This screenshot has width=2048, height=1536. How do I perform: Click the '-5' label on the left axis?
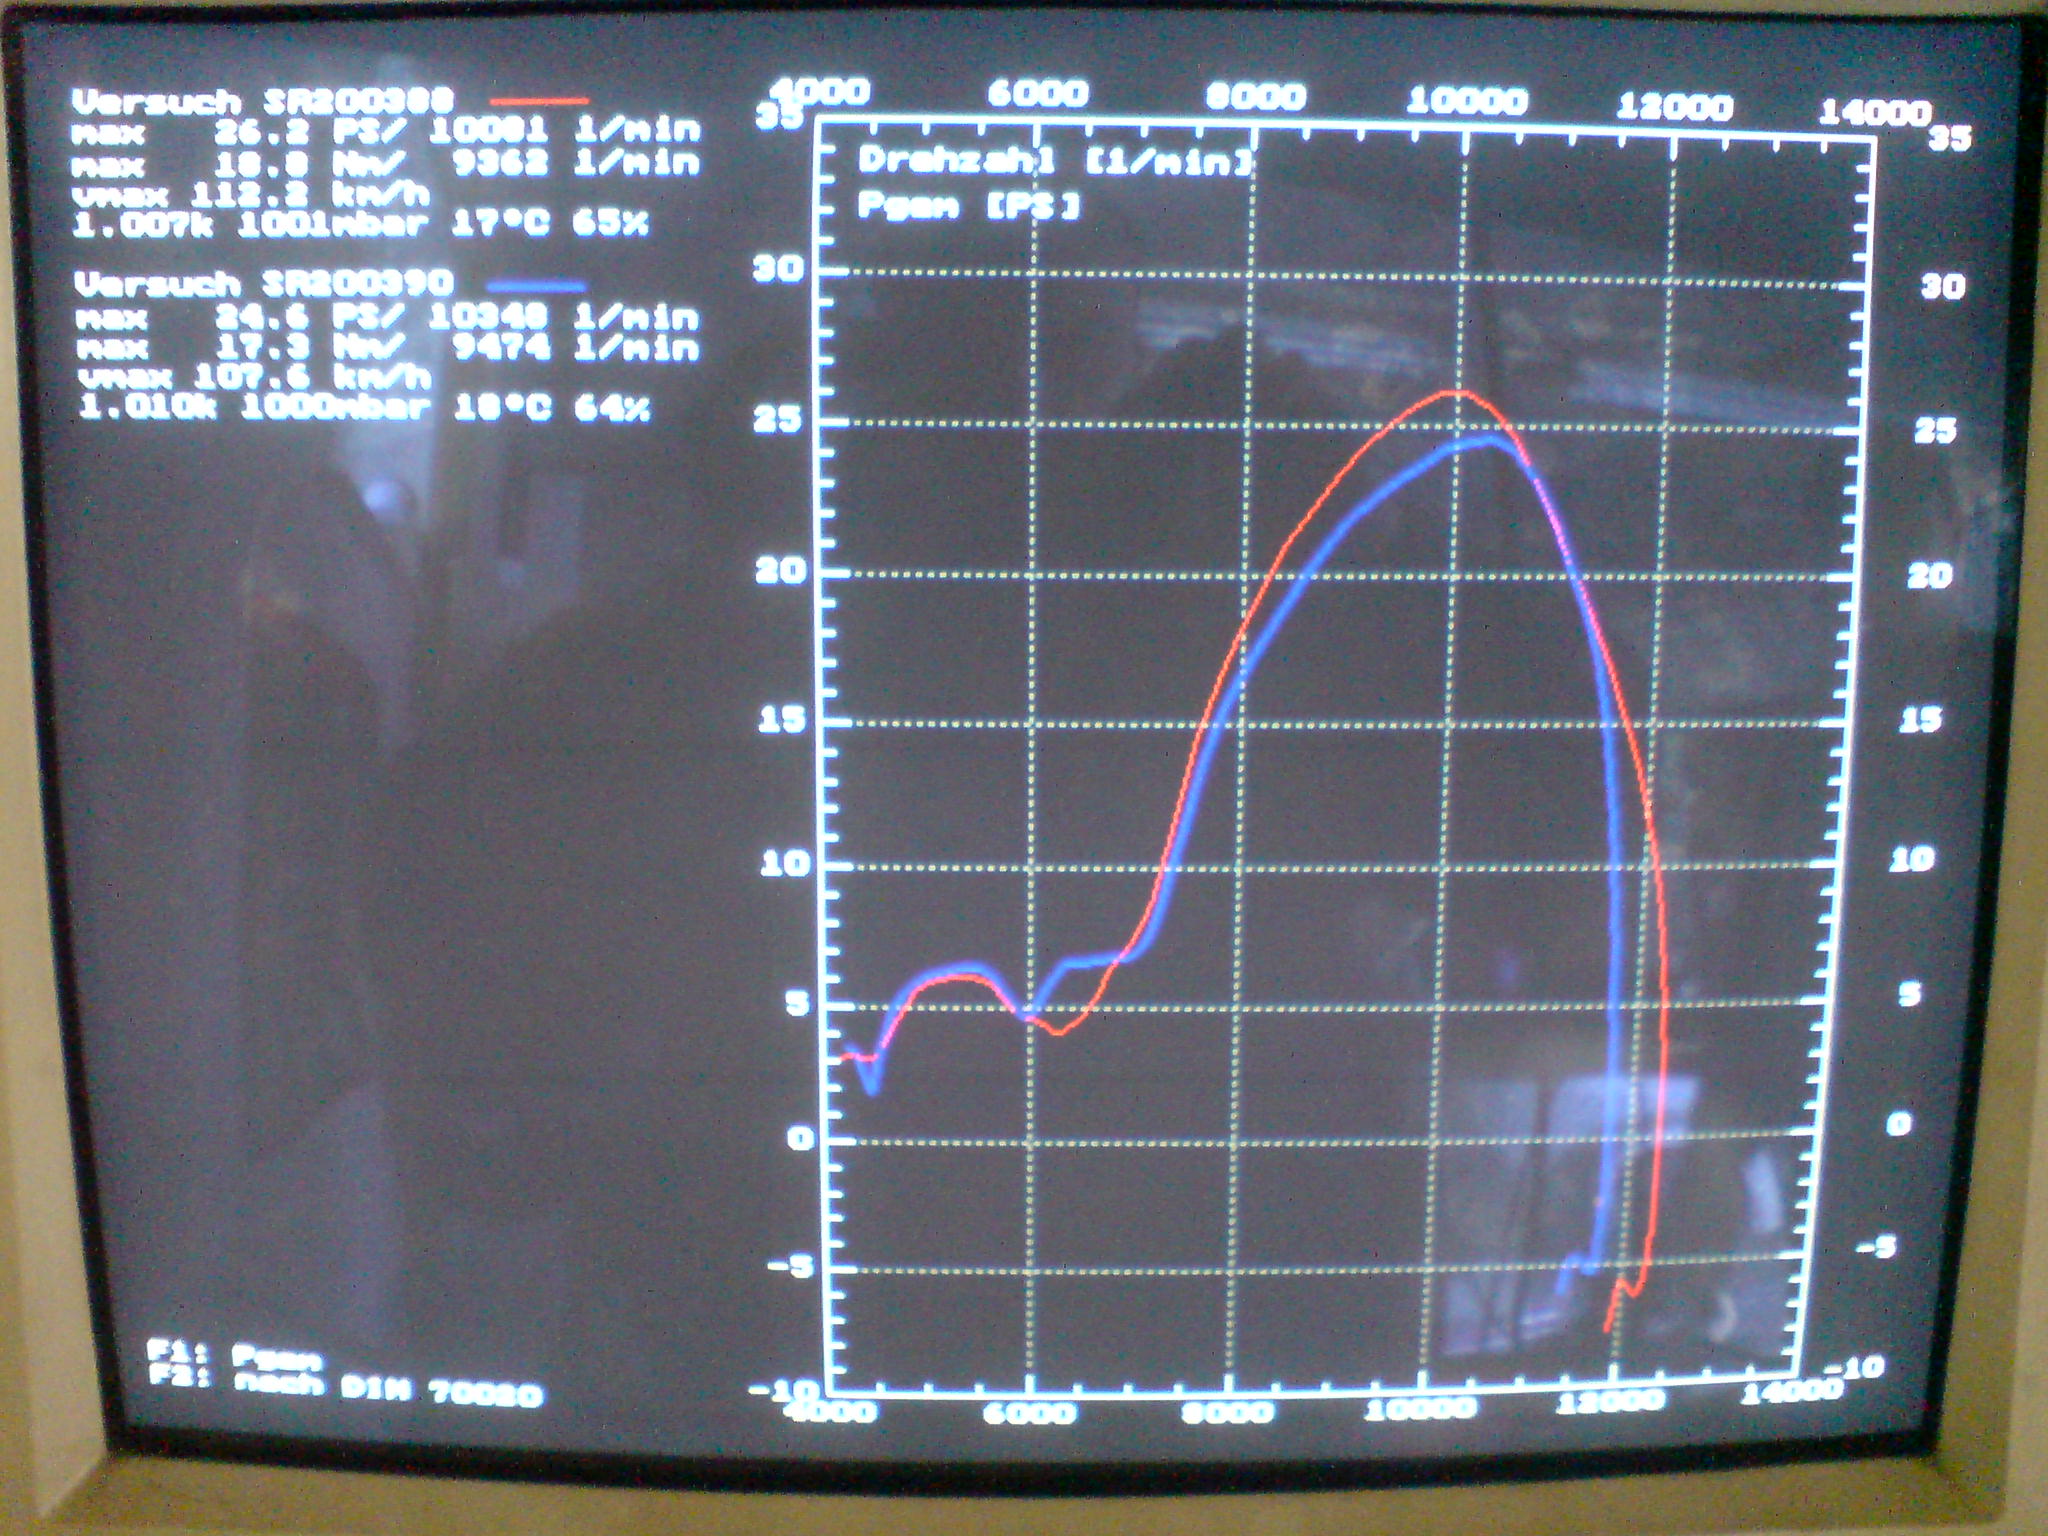[x=790, y=1267]
